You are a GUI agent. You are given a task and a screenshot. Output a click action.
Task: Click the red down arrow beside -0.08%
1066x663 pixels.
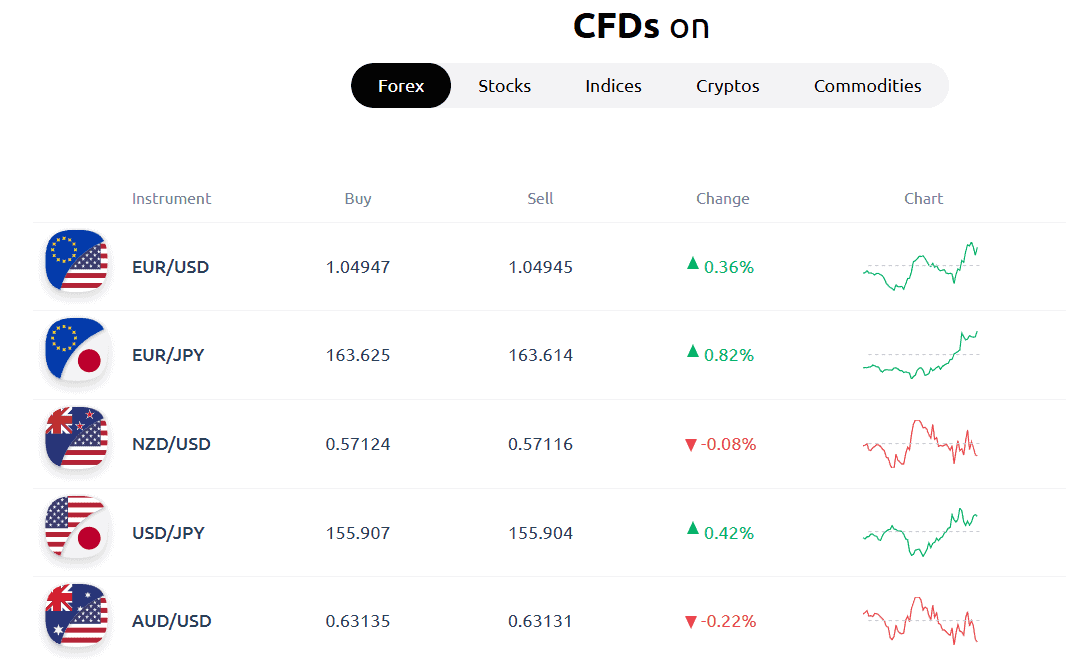pos(691,445)
